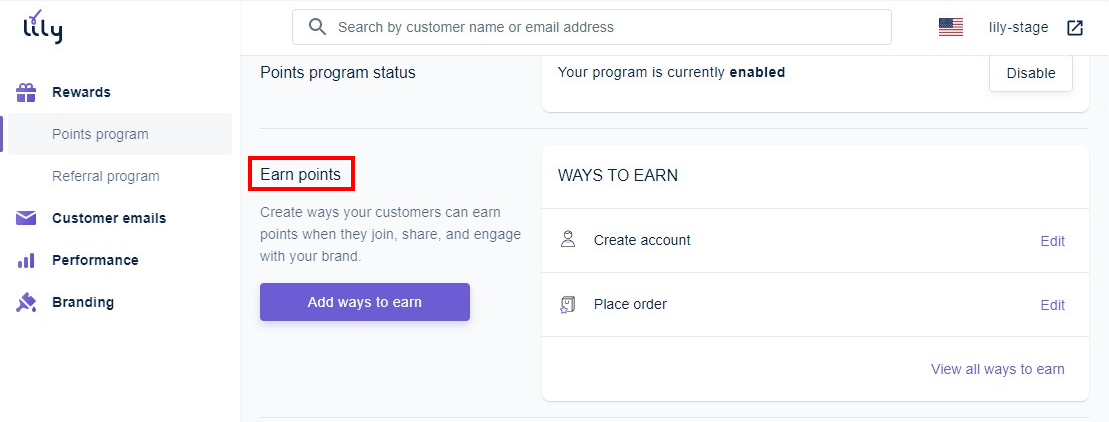Edit the Create account earning rule
Screen dimensions: 1109x422
pyautogui.click(x=1052, y=241)
